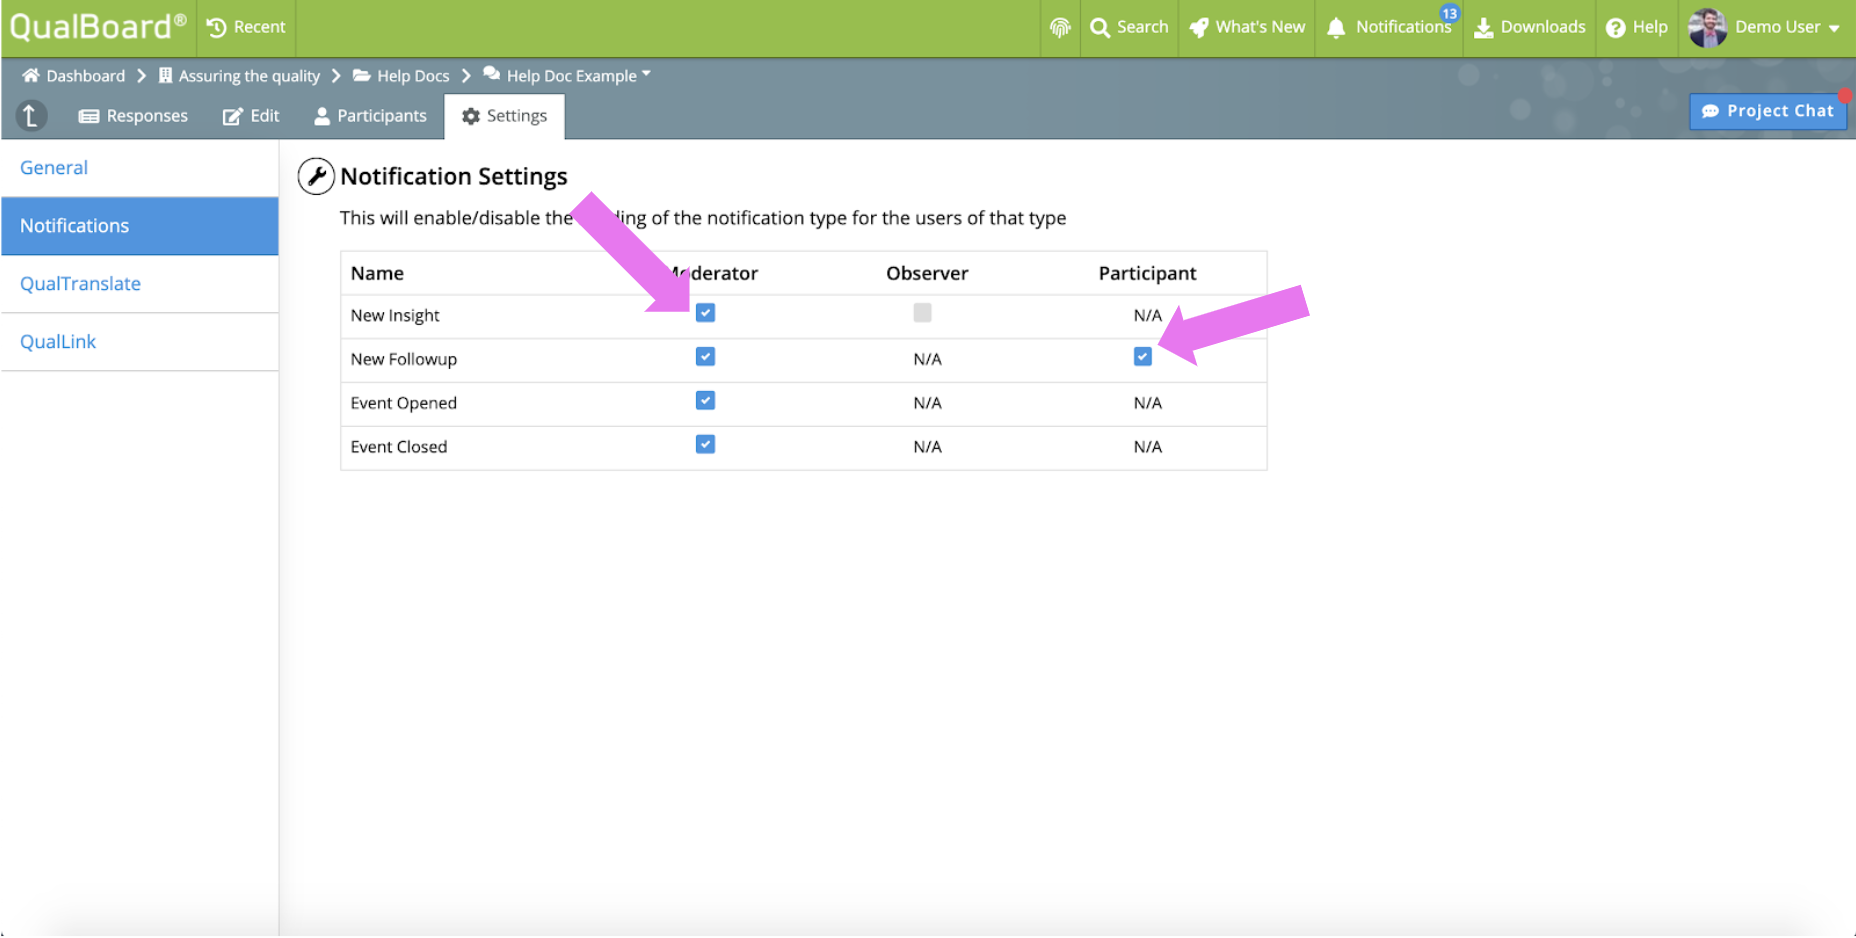Click the Notification Settings heading
The height and width of the screenshot is (938, 1856).
click(454, 176)
